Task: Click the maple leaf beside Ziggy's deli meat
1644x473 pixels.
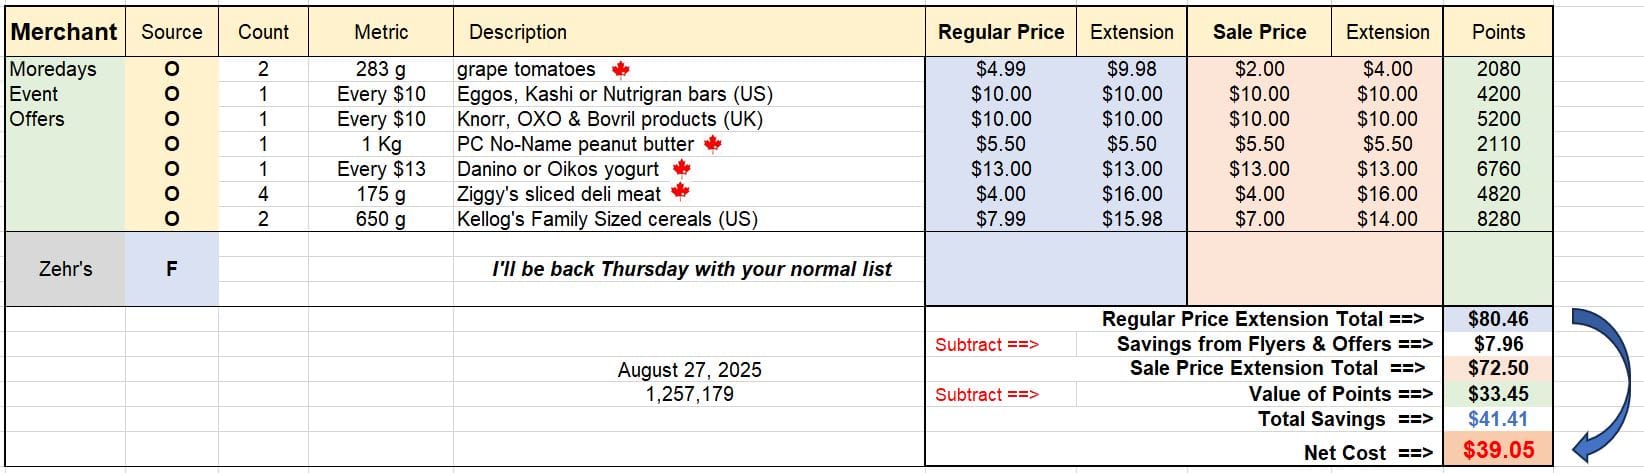Action: click(x=680, y=194)
